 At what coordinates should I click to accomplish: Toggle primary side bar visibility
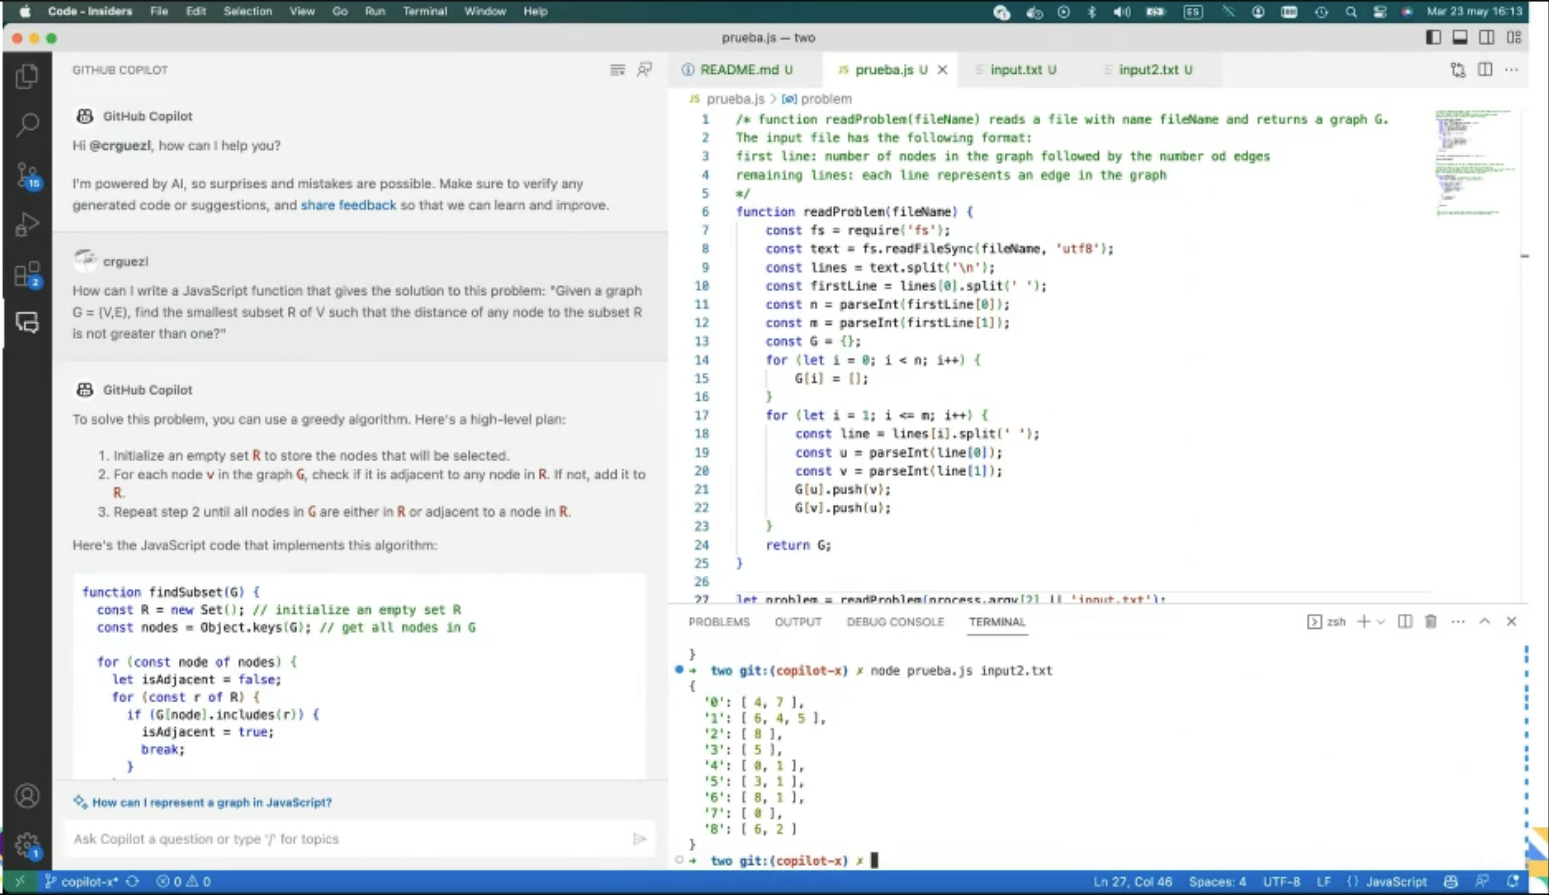click(1433, 38)
